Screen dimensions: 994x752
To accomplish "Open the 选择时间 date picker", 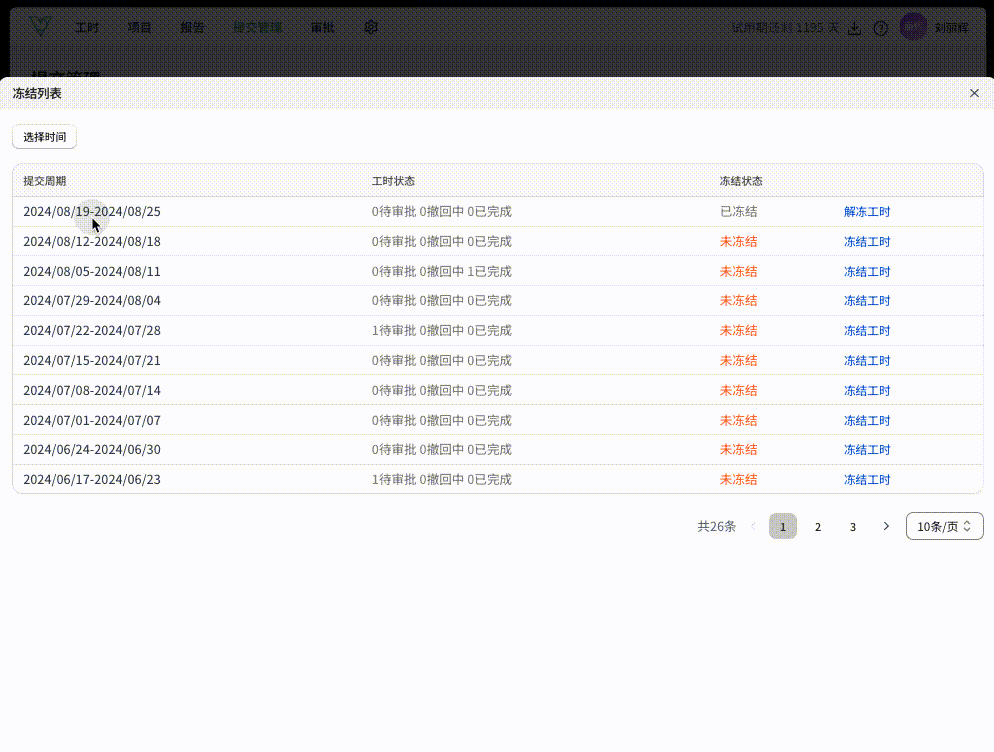I will pyautogui.click(x=44, y=137).
